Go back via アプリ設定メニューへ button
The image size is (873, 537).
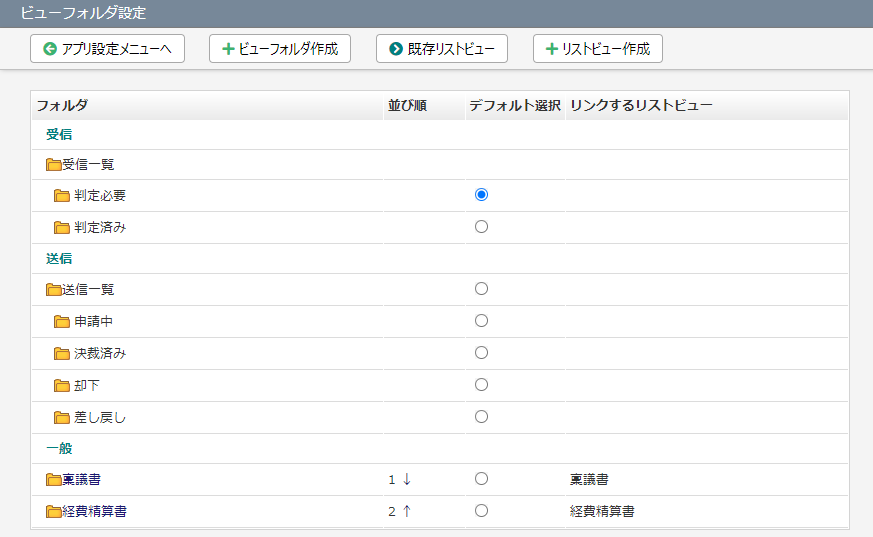[107, 49]
